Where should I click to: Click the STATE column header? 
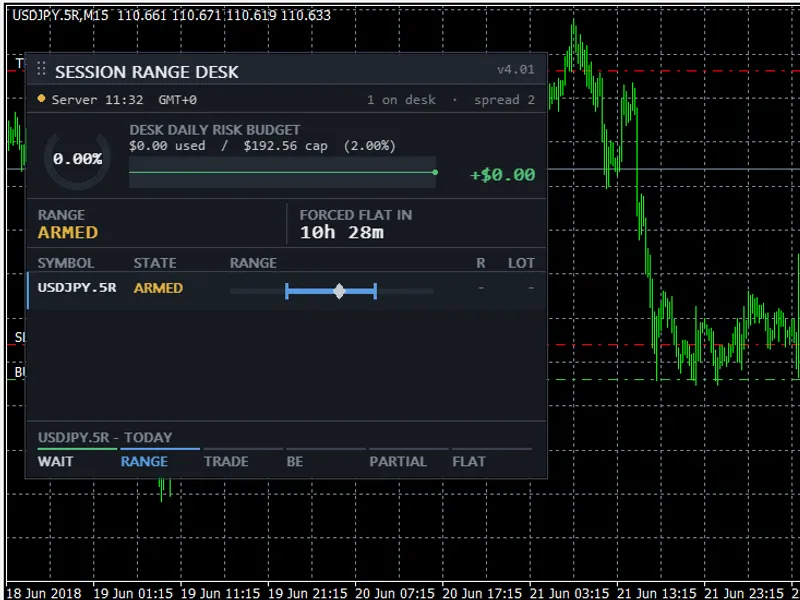tap(155, 263)
